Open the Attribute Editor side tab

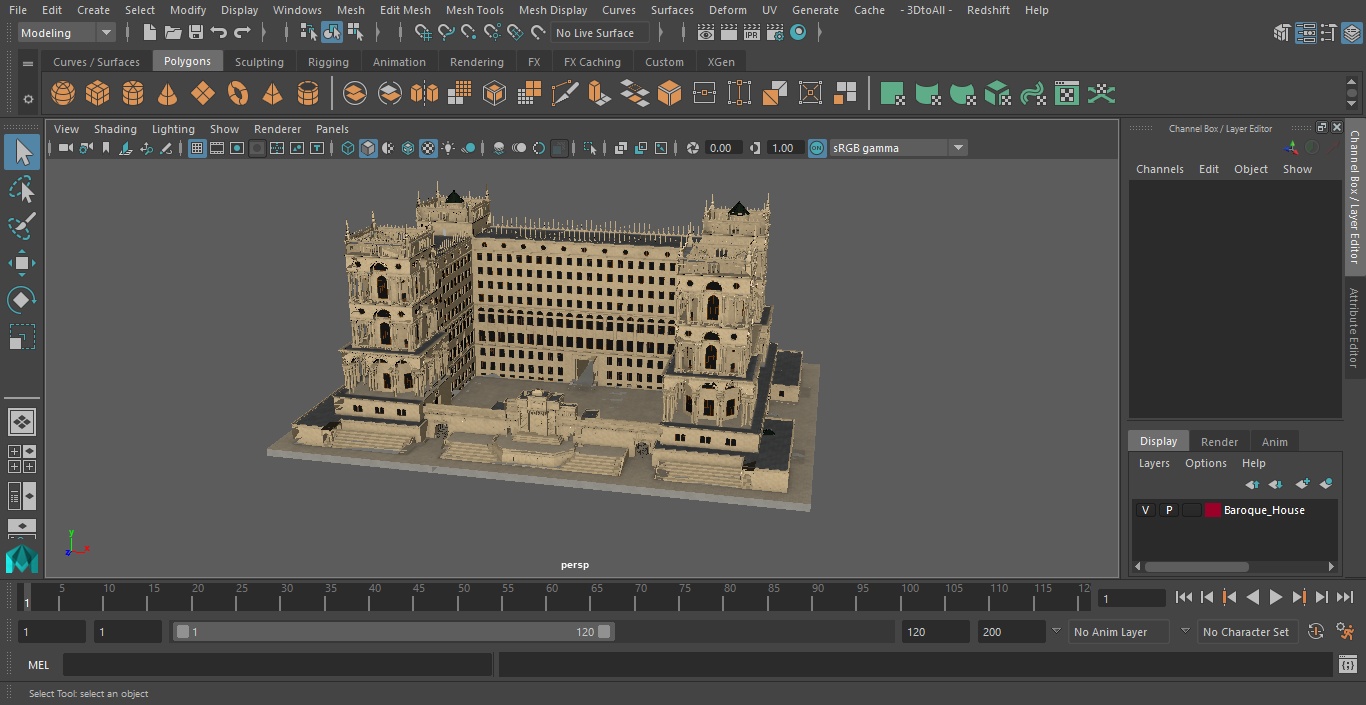[1354, 328]
